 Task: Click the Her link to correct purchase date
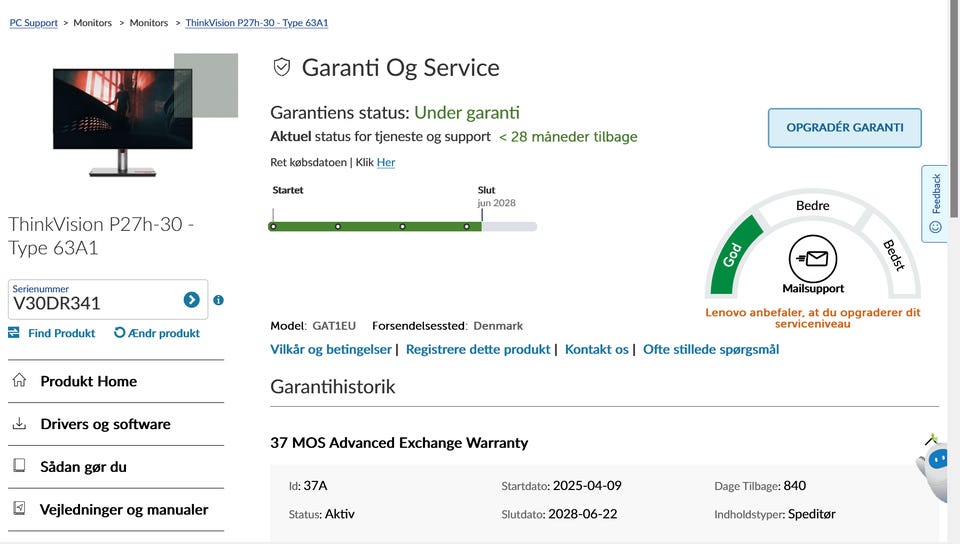tap(386, 162)
